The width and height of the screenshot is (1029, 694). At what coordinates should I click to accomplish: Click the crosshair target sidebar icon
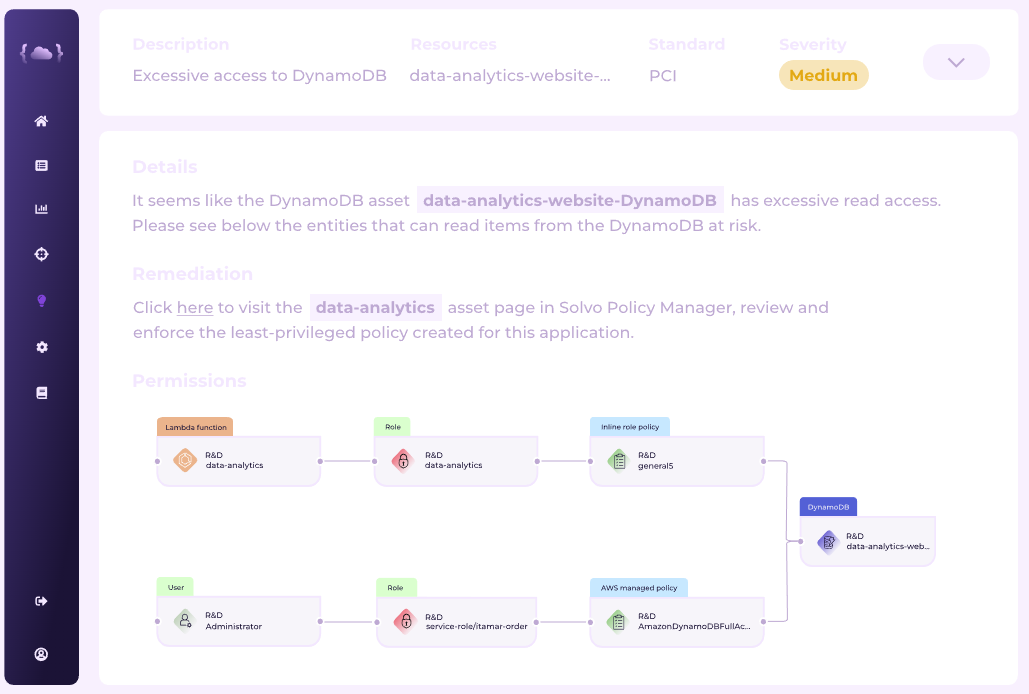coord(41,254)
